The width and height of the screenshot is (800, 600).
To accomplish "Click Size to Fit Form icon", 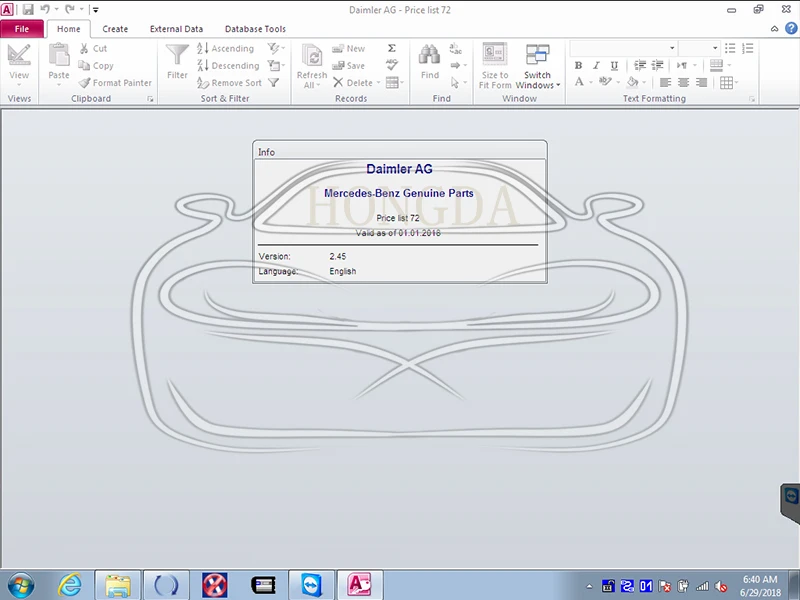I will 495,55.
